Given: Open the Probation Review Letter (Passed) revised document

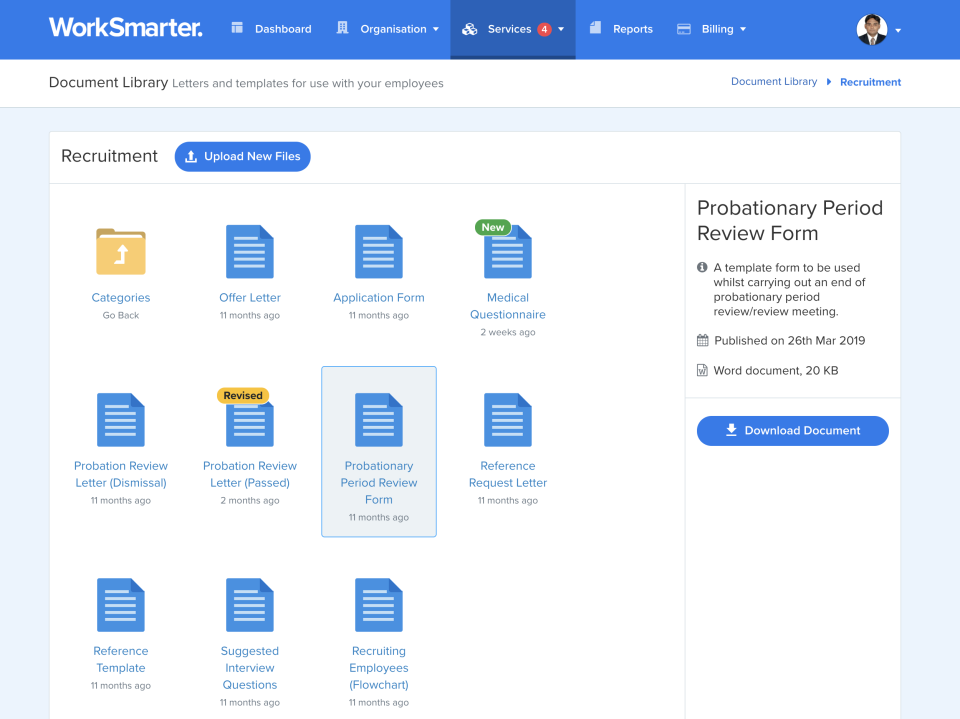Looking at the screenshot, I should (x=249, y=420).
